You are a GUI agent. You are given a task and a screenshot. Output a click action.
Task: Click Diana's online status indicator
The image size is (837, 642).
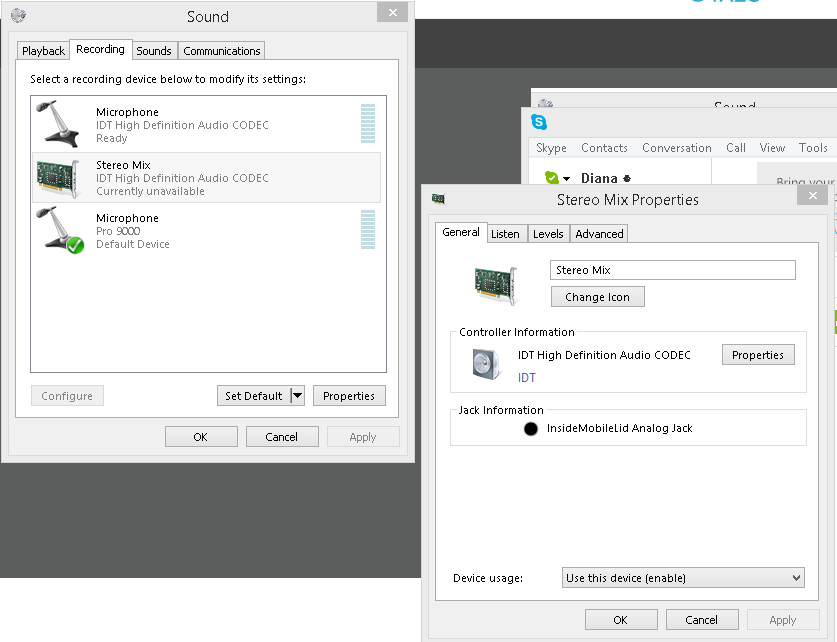(x=553, y=176)
